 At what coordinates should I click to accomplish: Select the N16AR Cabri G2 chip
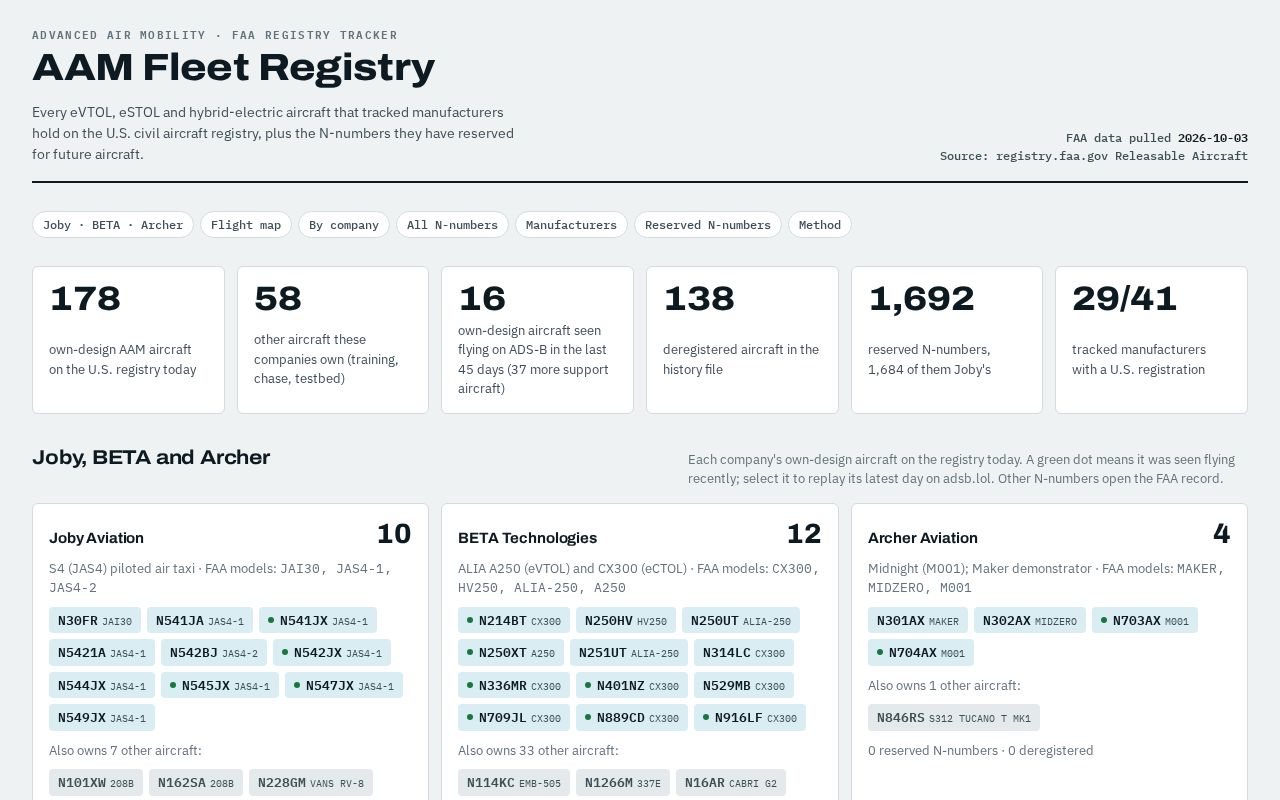[x=731, y=783]
